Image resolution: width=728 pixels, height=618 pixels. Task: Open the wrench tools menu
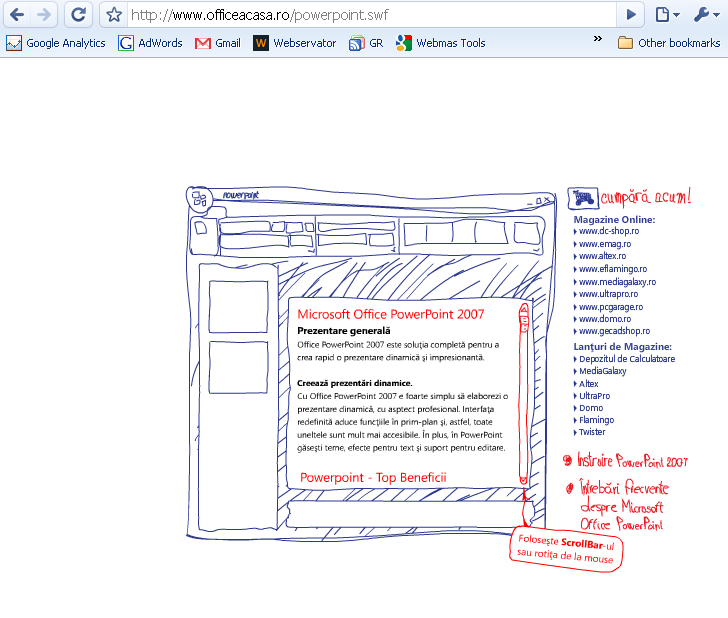tap(703, 14)
